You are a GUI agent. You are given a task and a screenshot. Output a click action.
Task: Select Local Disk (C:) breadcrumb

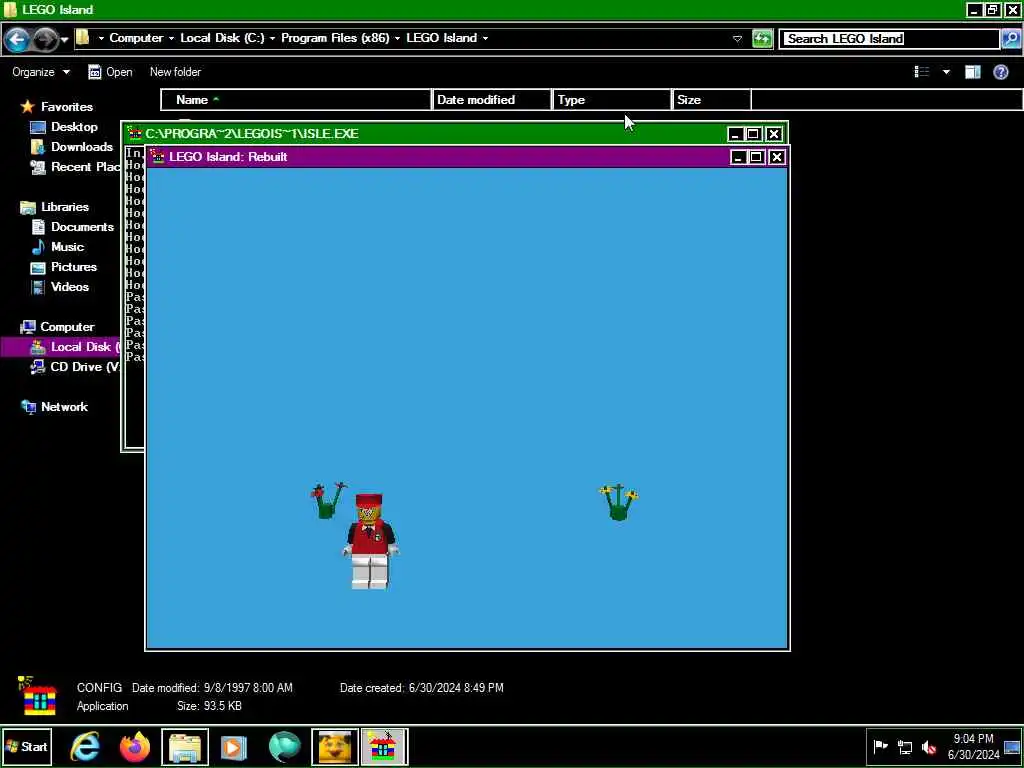tap(222, 38)
